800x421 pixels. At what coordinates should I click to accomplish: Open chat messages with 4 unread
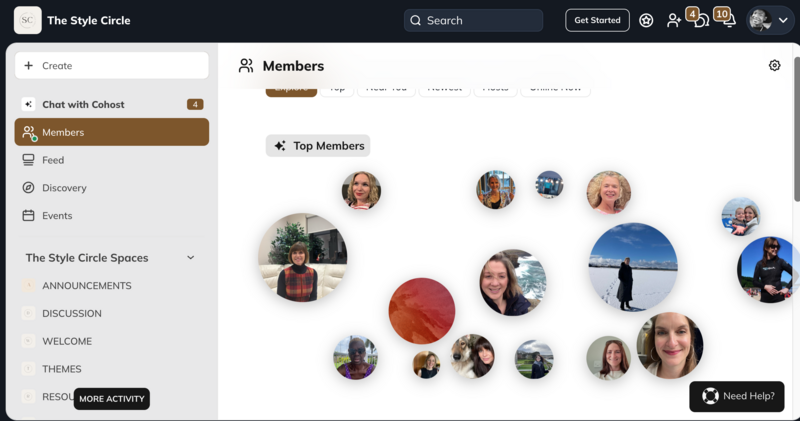[x=701, y=20]
